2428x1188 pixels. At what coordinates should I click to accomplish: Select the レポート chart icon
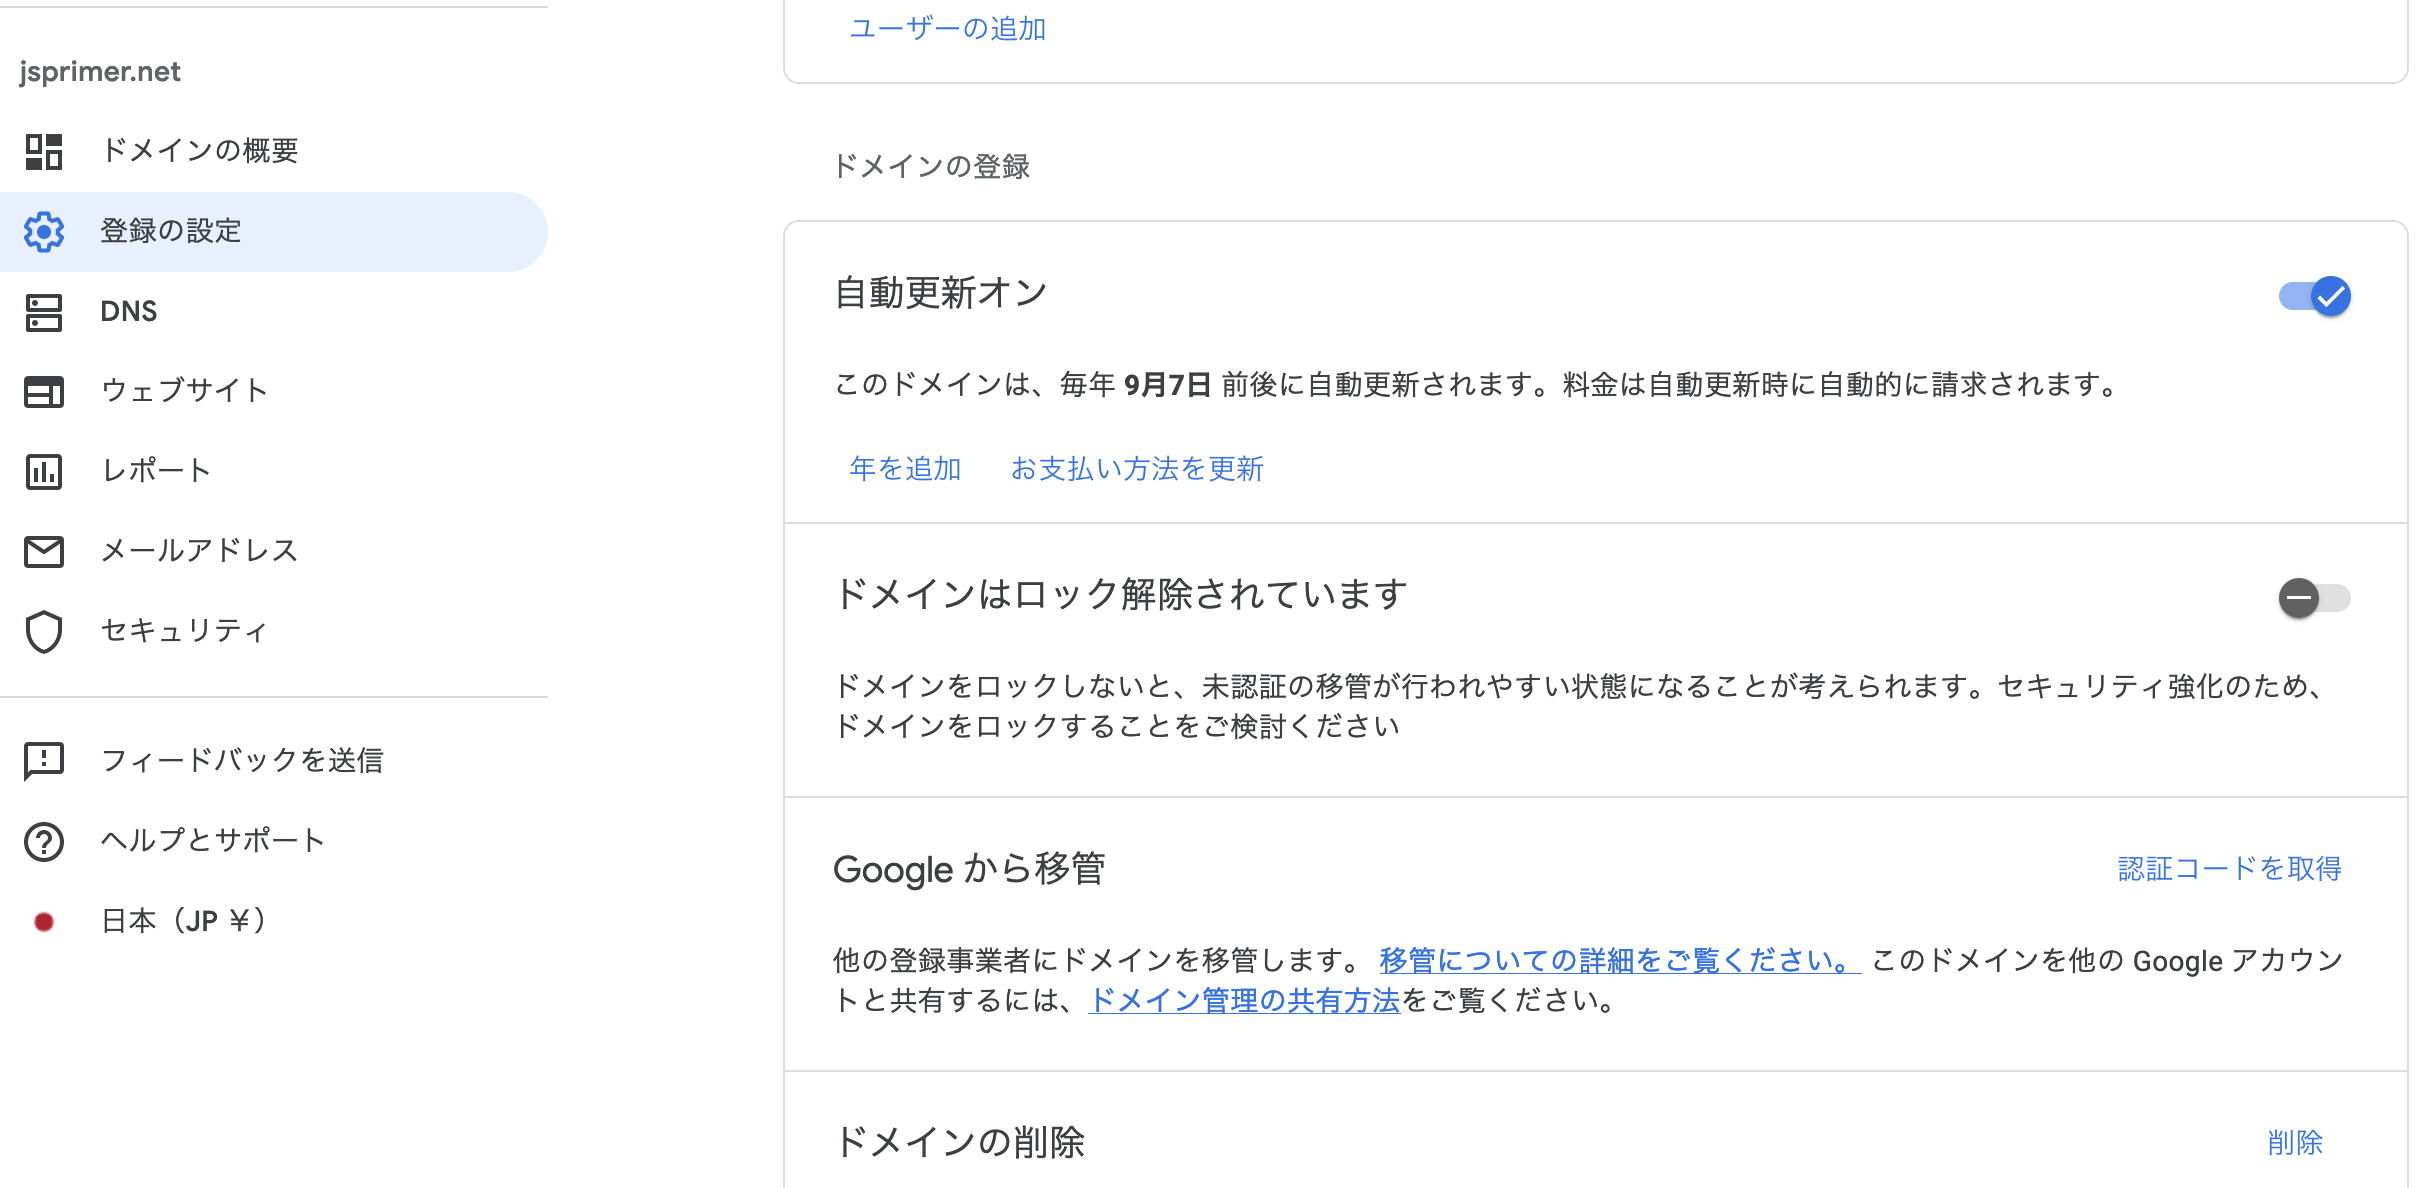[42, 471]
